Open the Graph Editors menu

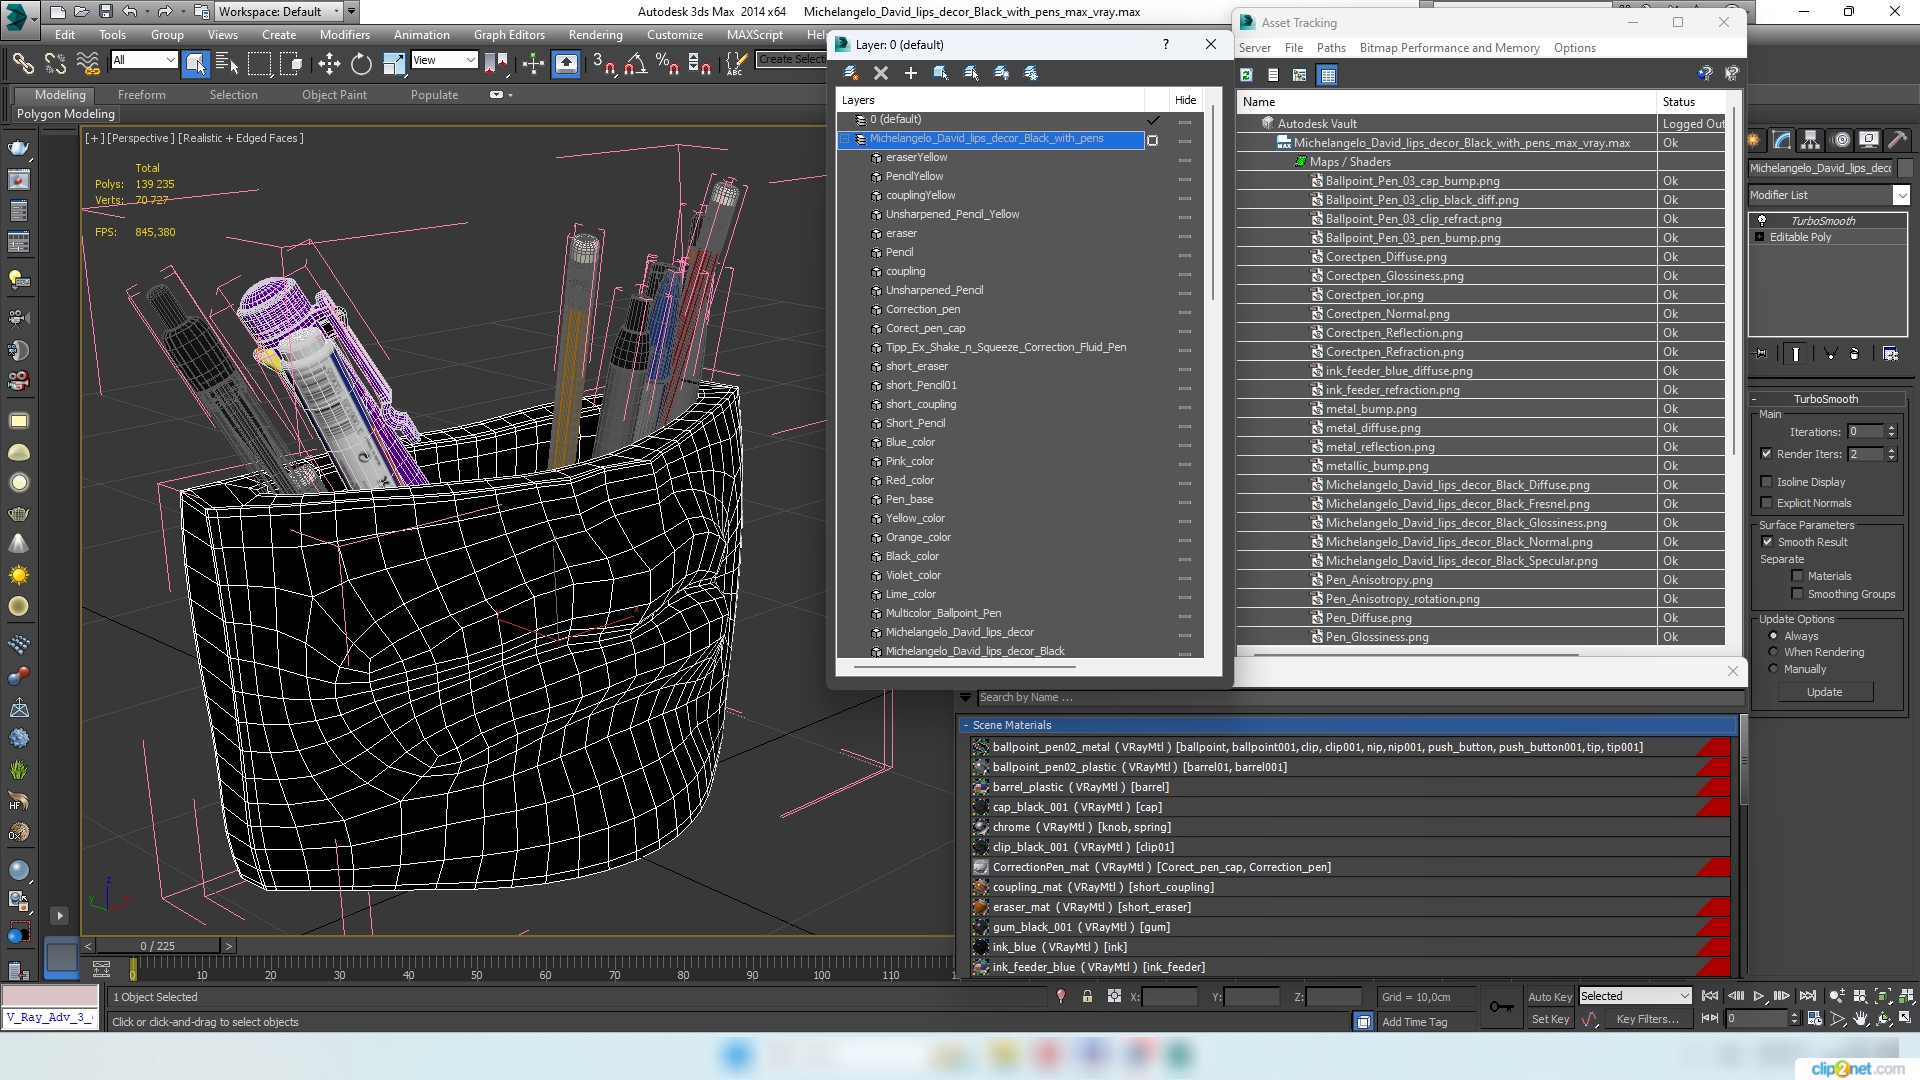509,35
